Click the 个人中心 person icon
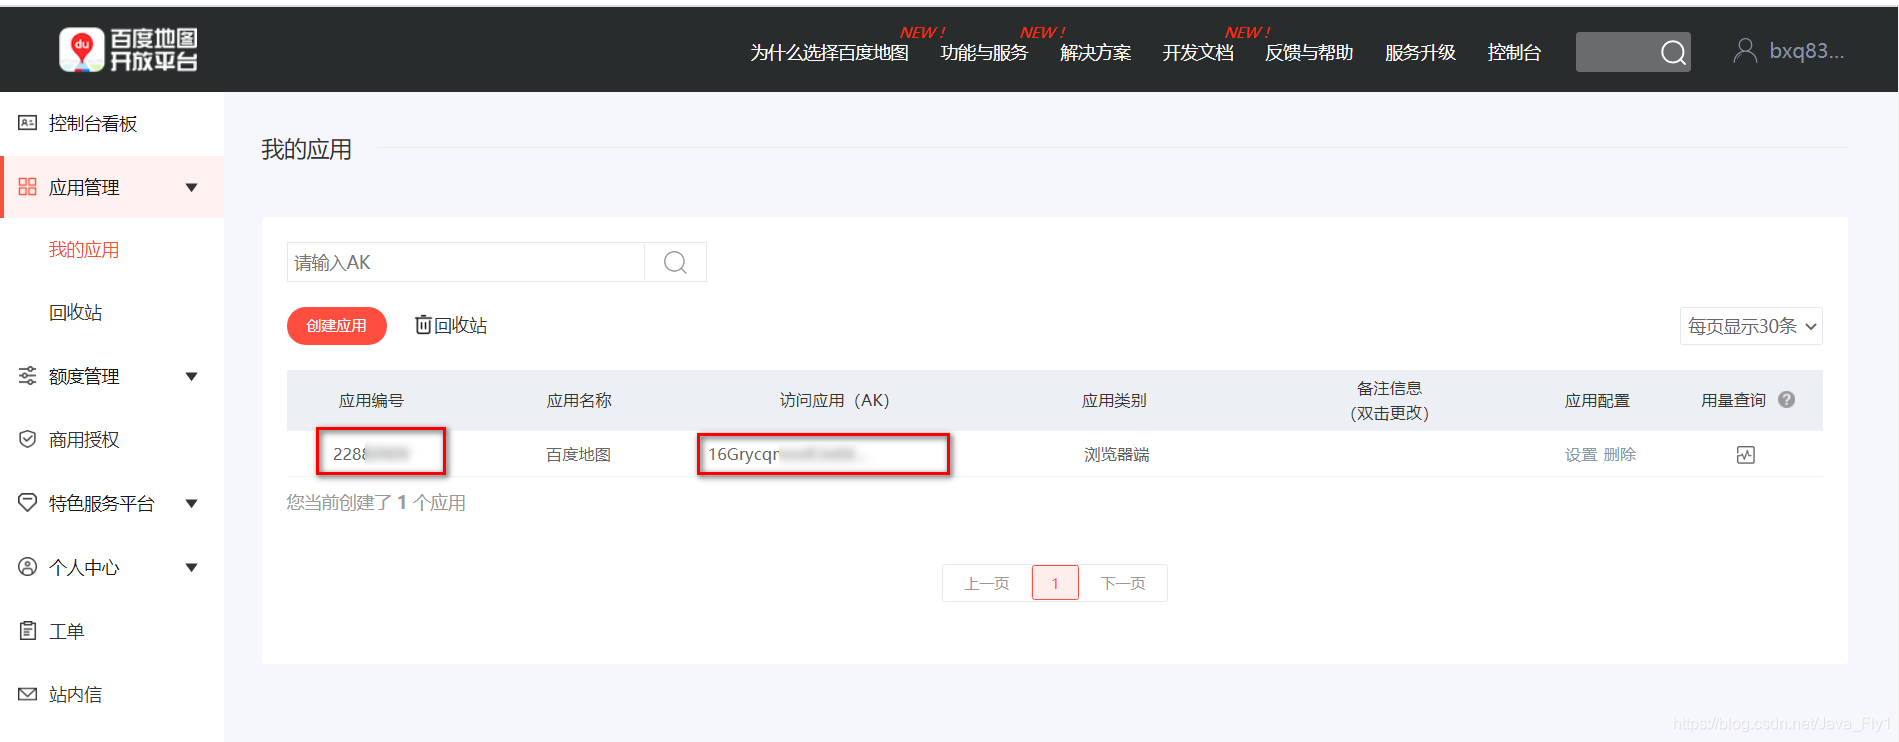This screenshot has width=1899, height=742. 28,567
